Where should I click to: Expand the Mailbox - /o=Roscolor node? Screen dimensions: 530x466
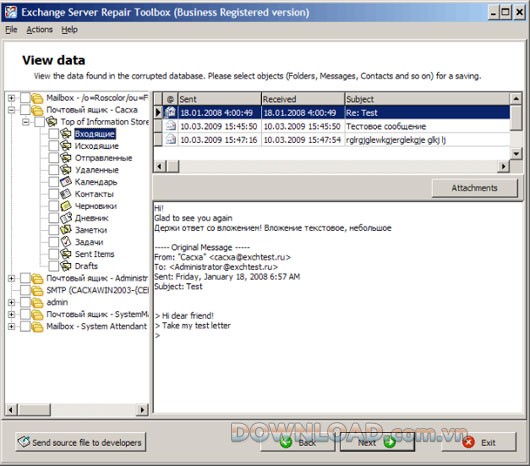coord(11,98)
